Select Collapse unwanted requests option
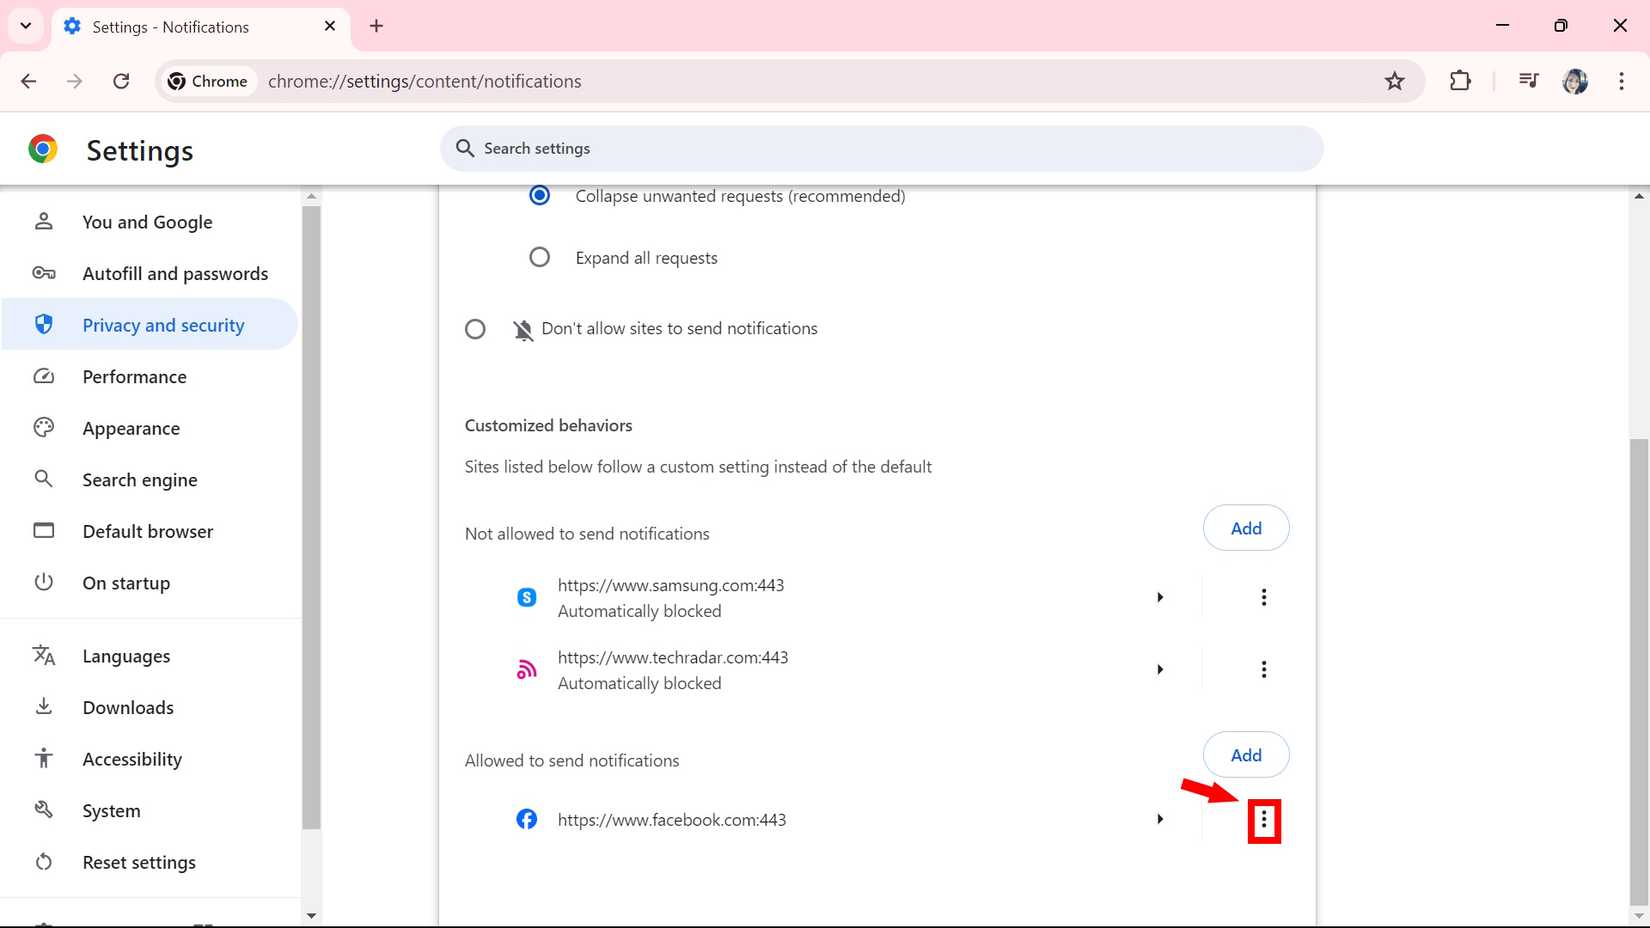The height and width of the screenshot is (928, 1650). (x=539, y=196)
